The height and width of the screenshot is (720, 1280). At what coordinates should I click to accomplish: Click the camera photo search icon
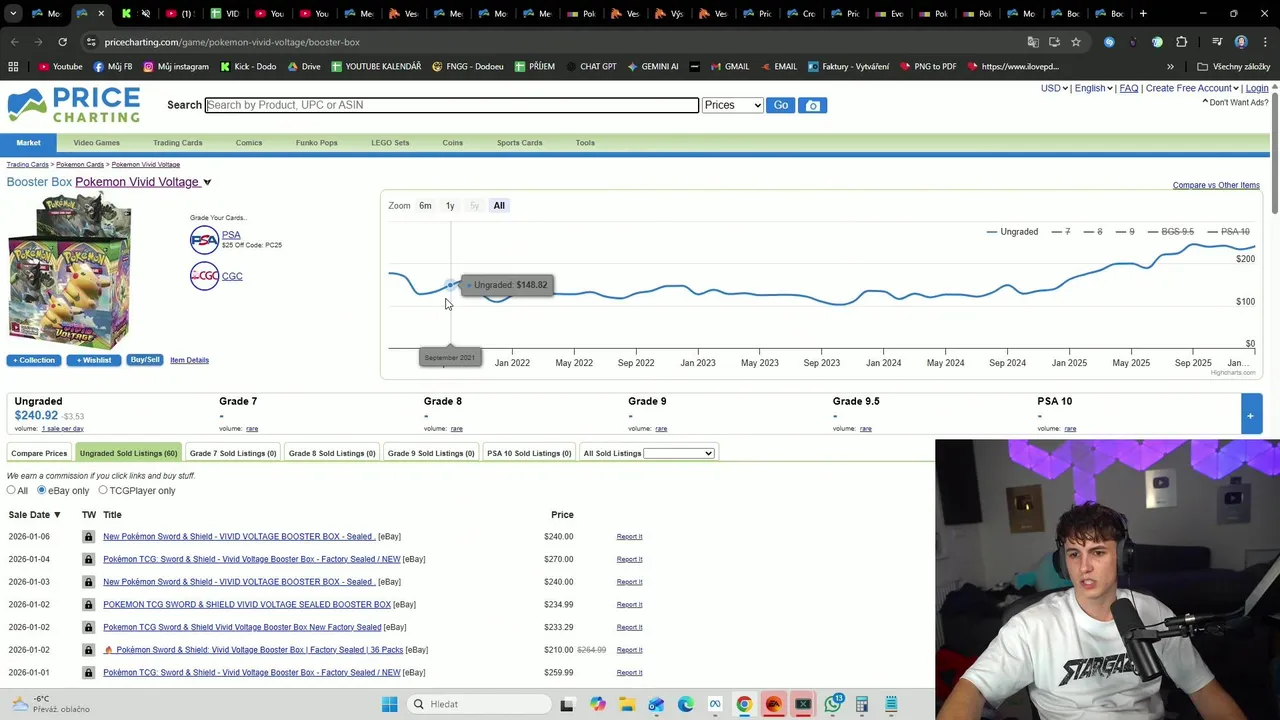813,105
